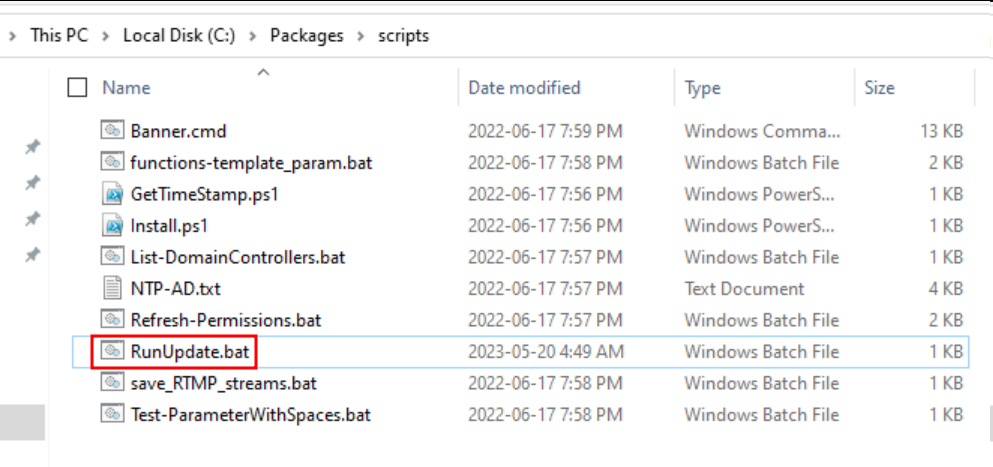Sort files by the Name column

(x=127, y=87)
